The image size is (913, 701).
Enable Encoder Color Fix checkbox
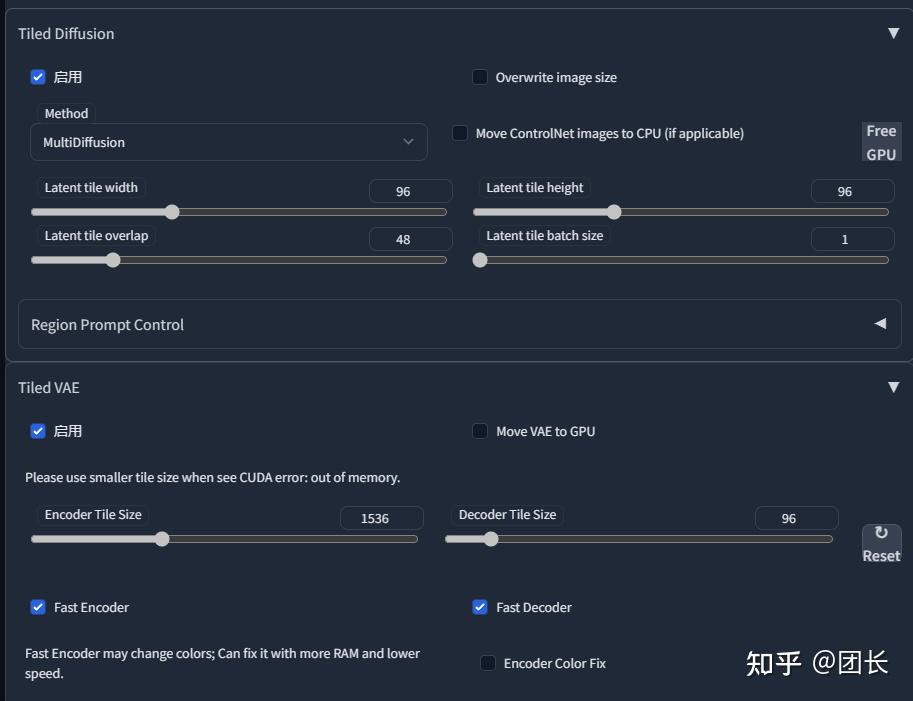click(x=488, y=663)
